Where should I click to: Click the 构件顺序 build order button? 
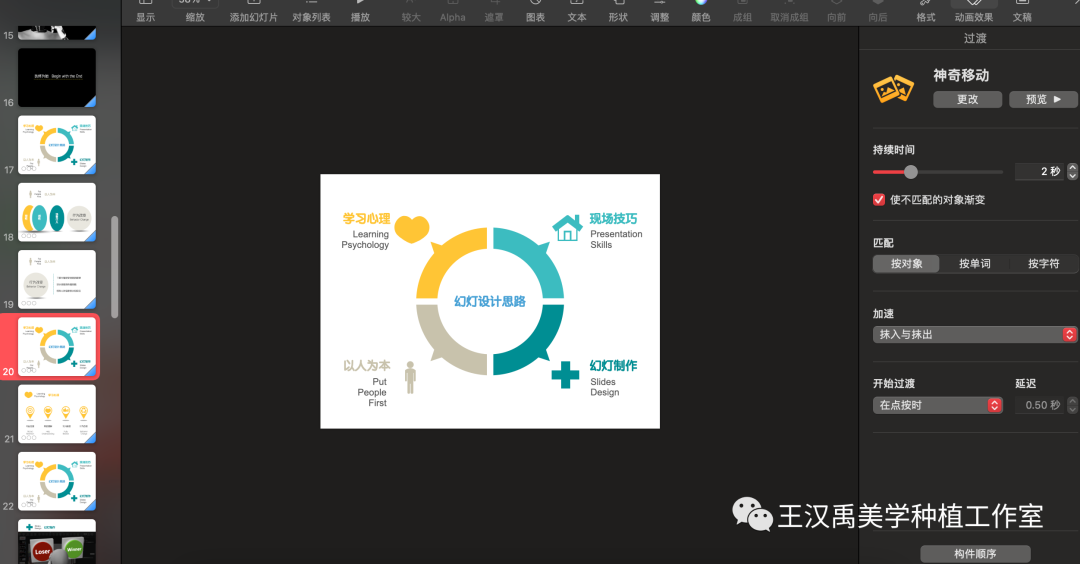[975, 554]
